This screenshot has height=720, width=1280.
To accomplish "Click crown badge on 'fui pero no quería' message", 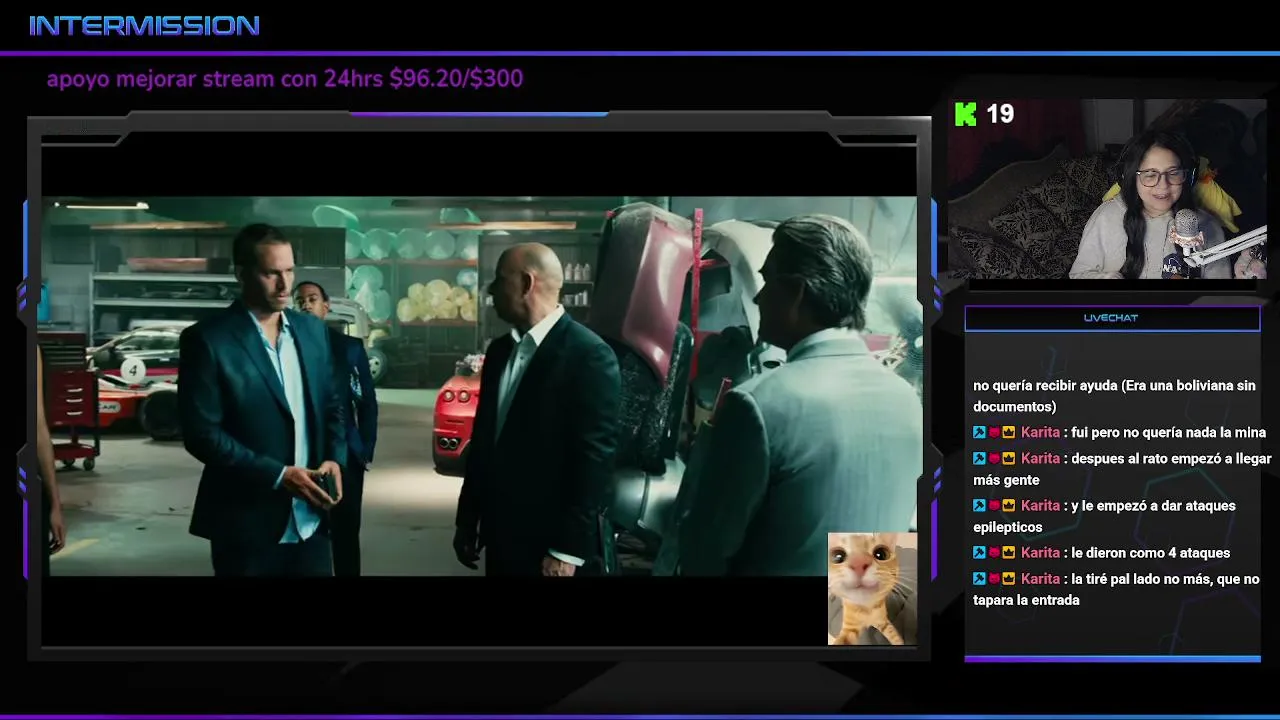I will click(1009, 433).
